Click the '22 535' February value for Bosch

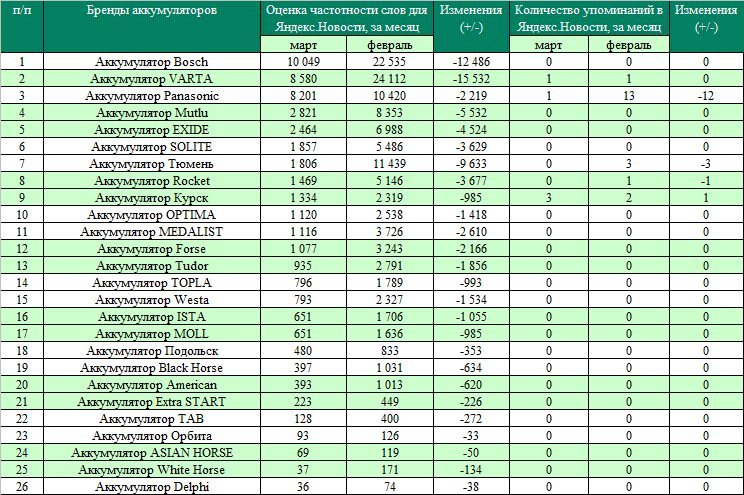click(390, 62)
